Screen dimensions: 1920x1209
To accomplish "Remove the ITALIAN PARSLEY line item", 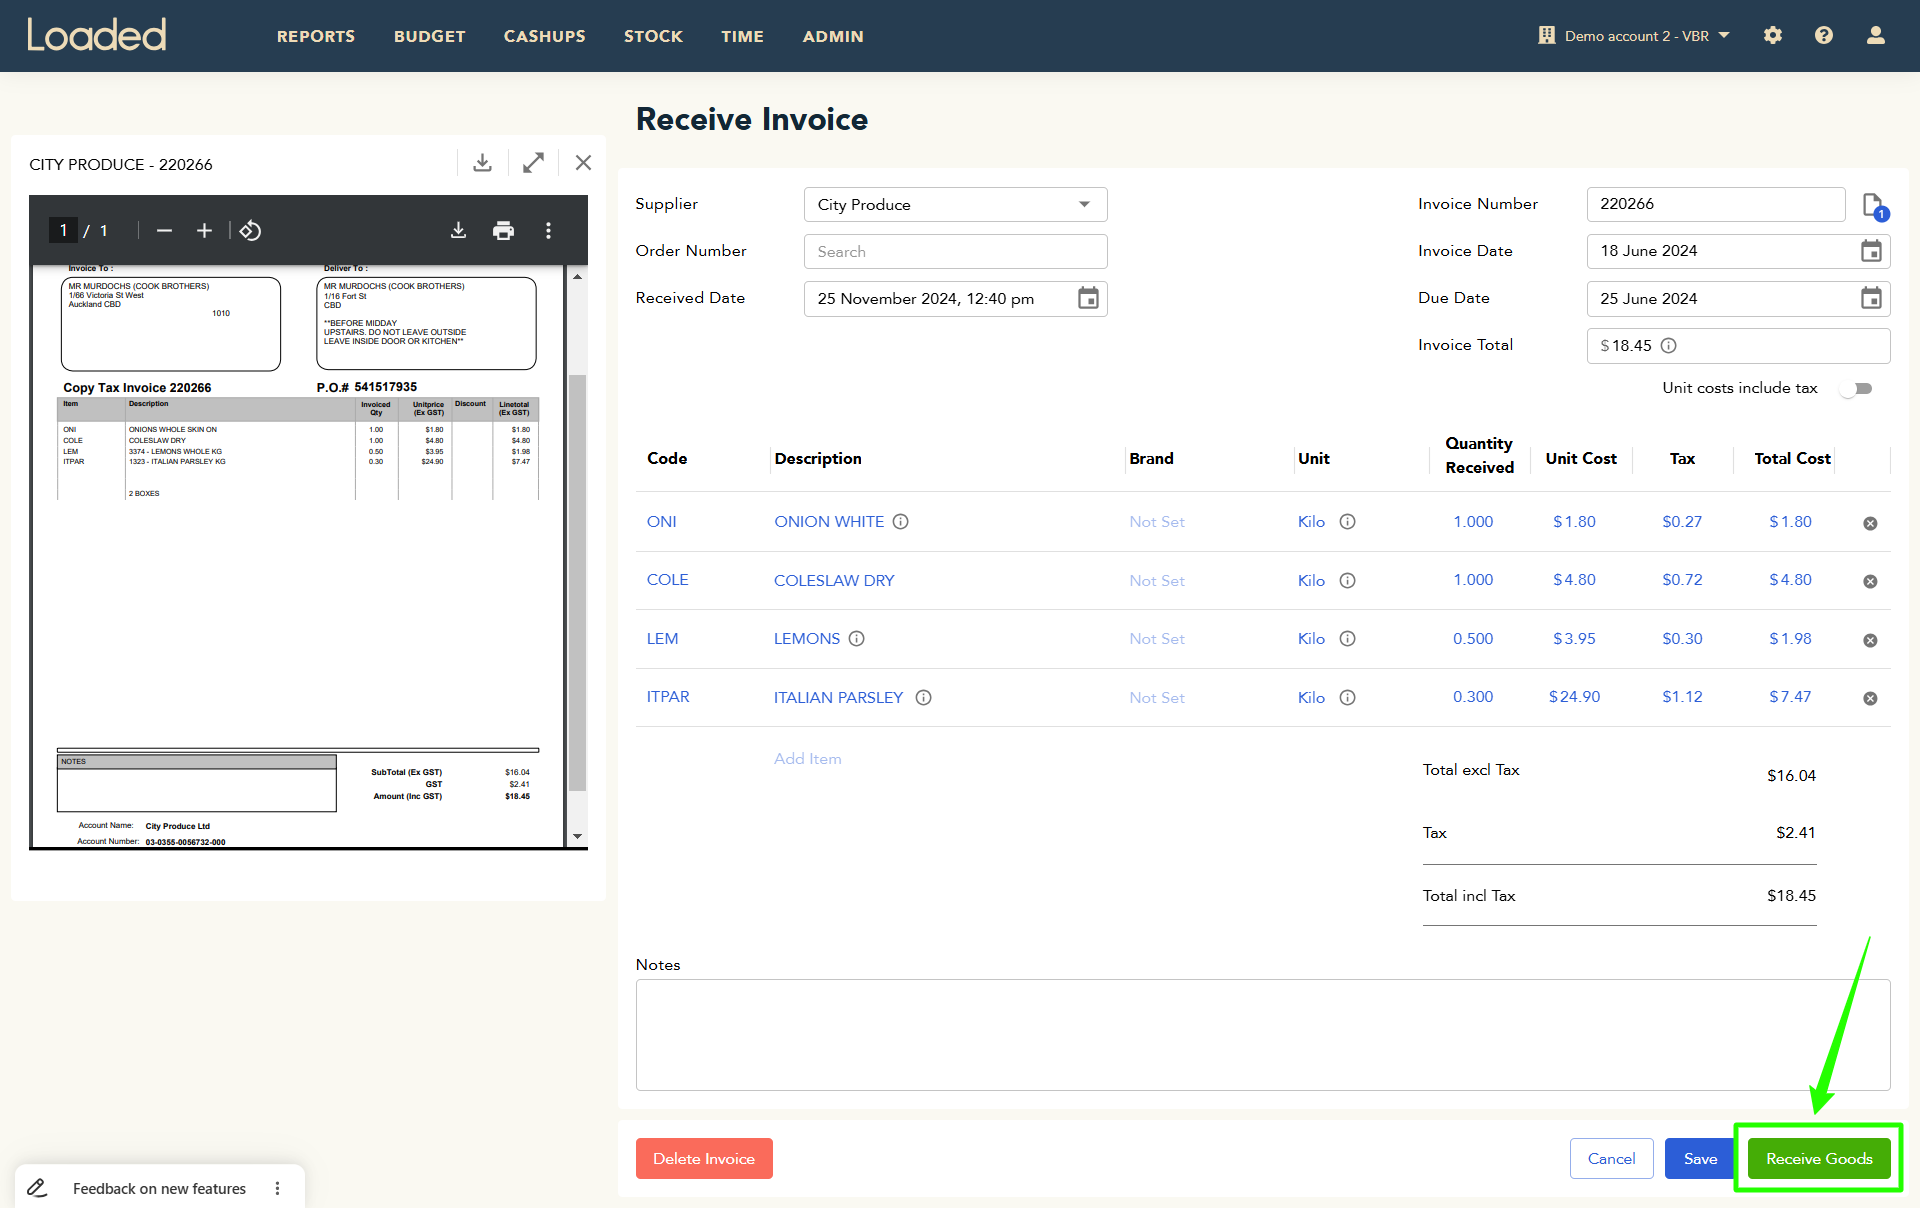I will tap(1870, 698).
